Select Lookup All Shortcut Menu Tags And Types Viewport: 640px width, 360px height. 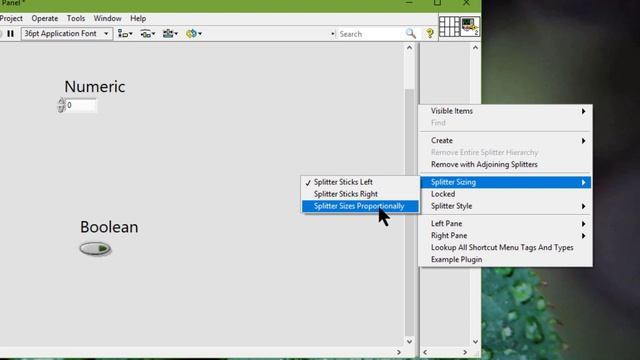(506, 247)
